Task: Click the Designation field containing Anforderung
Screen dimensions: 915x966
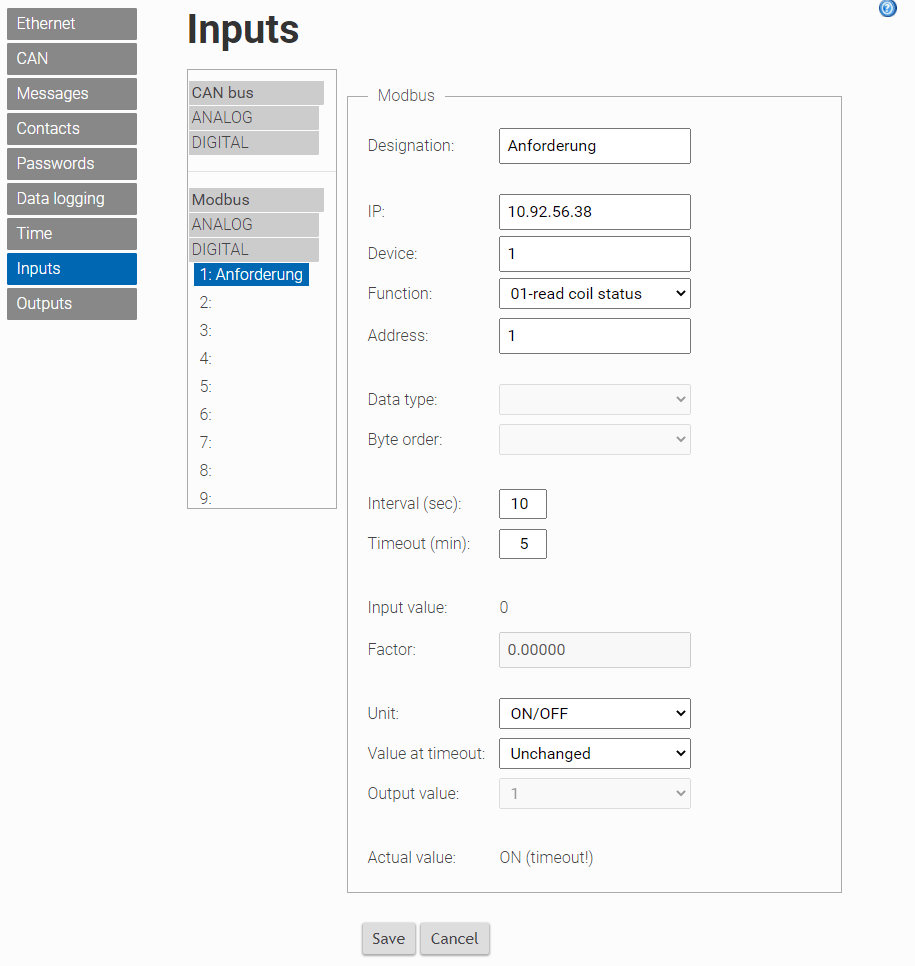Action: tap(594, 145)
